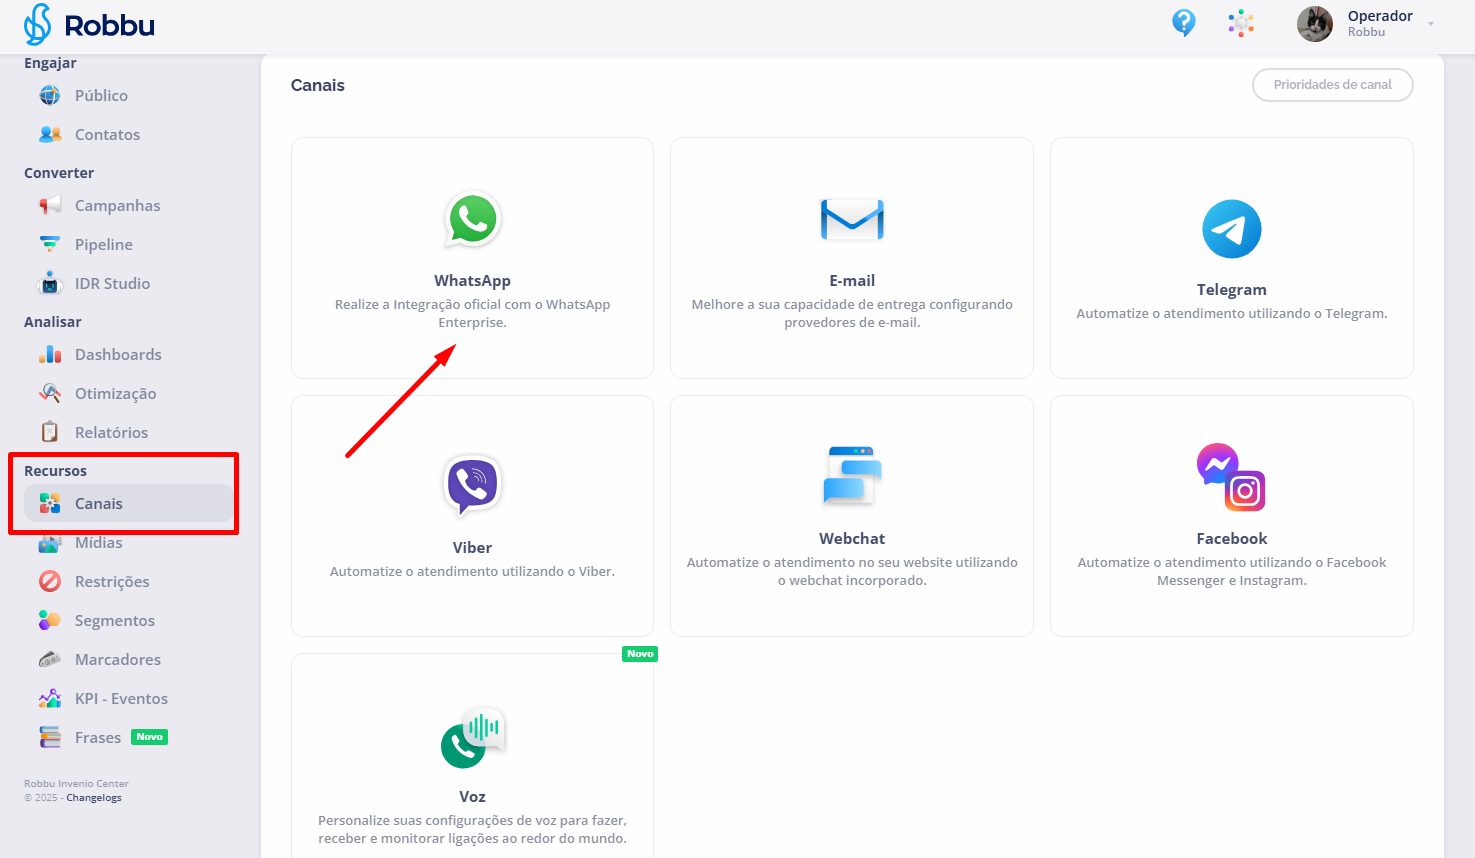Go to Dashboards in the sidebar
This screenshot has height=858, width=1475.
[x=118, y=355]
